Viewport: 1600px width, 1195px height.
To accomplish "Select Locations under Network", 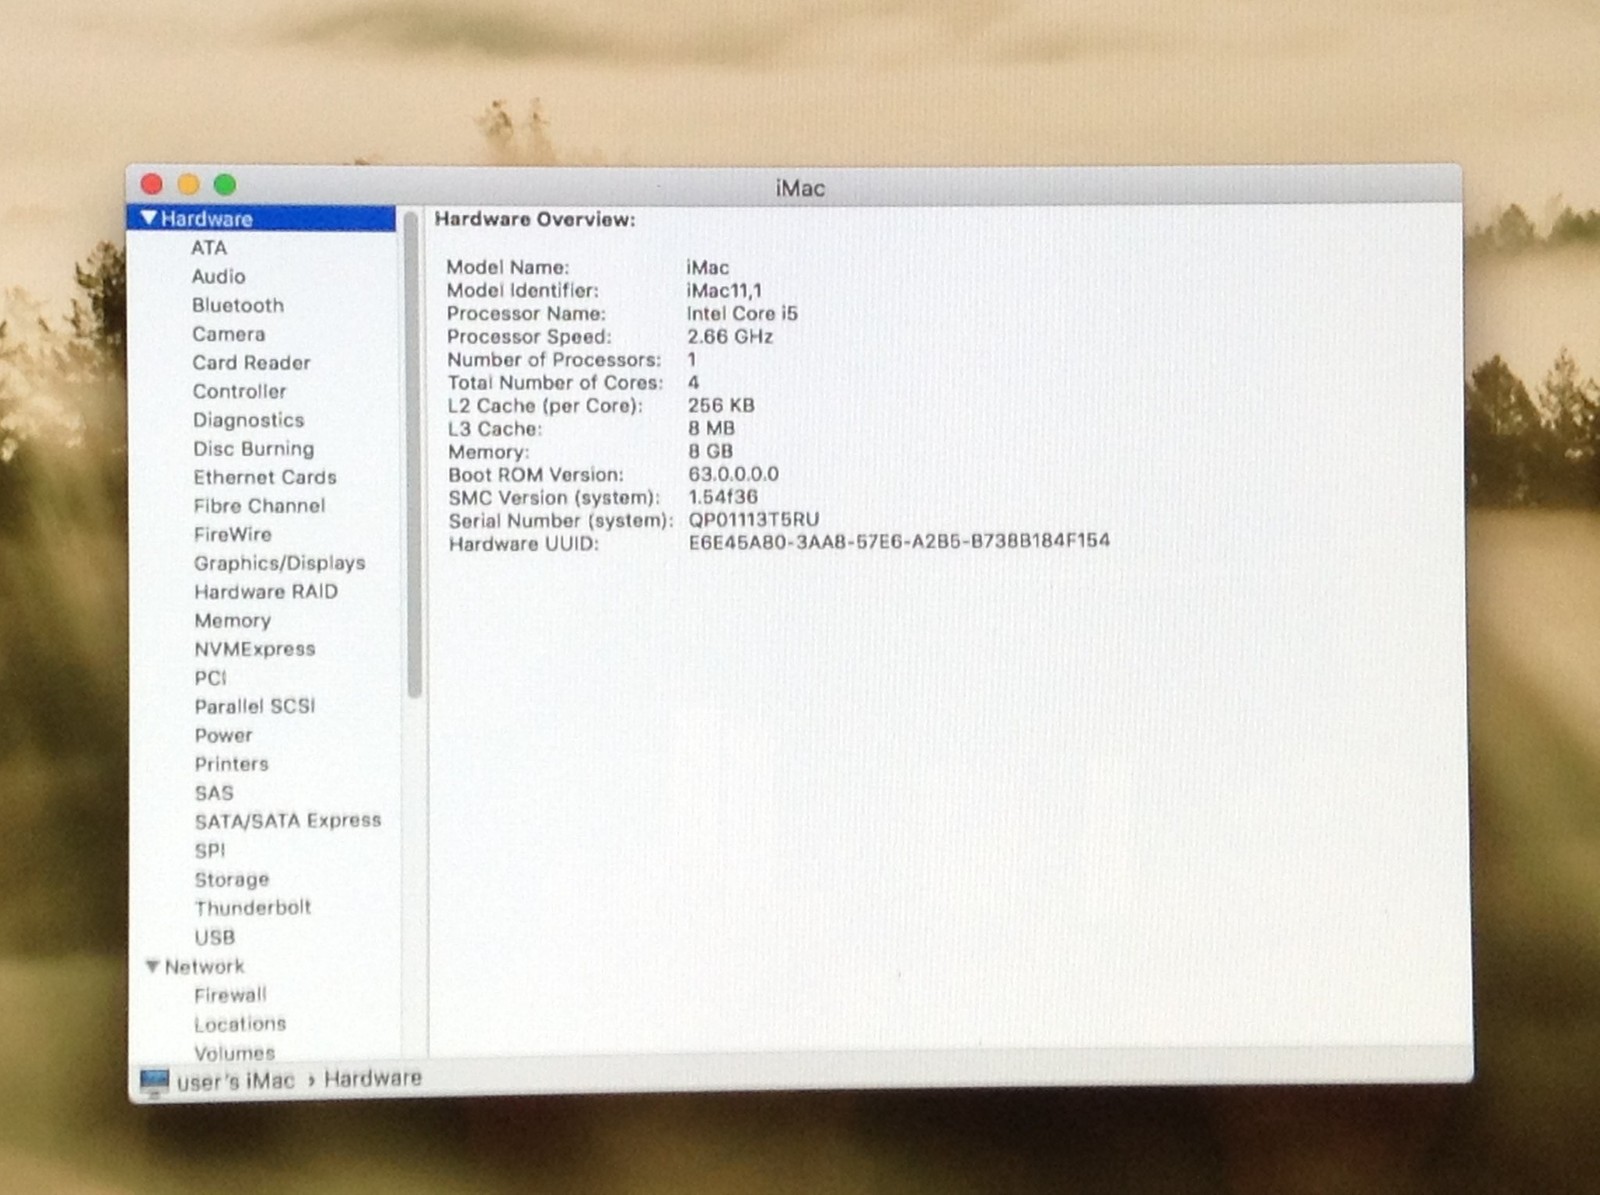I will (x=240, y=1024).
